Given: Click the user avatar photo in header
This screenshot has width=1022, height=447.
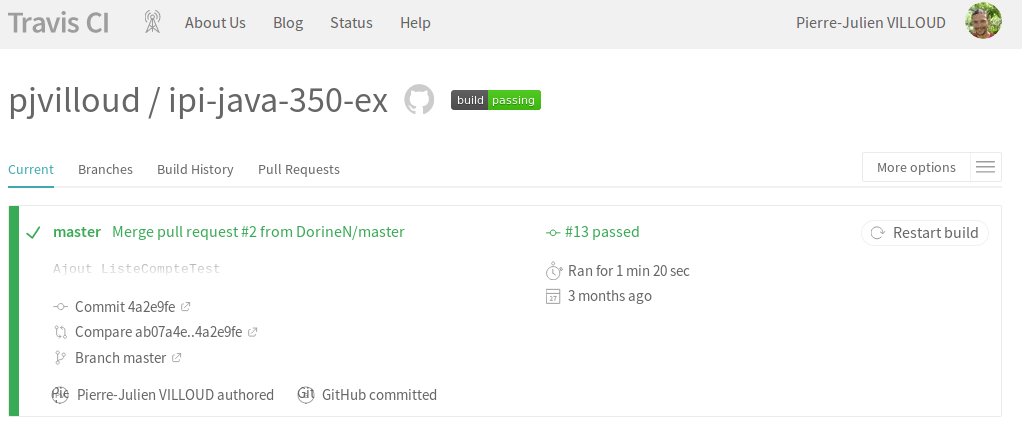Looking at the screenshot, I should pyautogui.click(x=984, y=21).
